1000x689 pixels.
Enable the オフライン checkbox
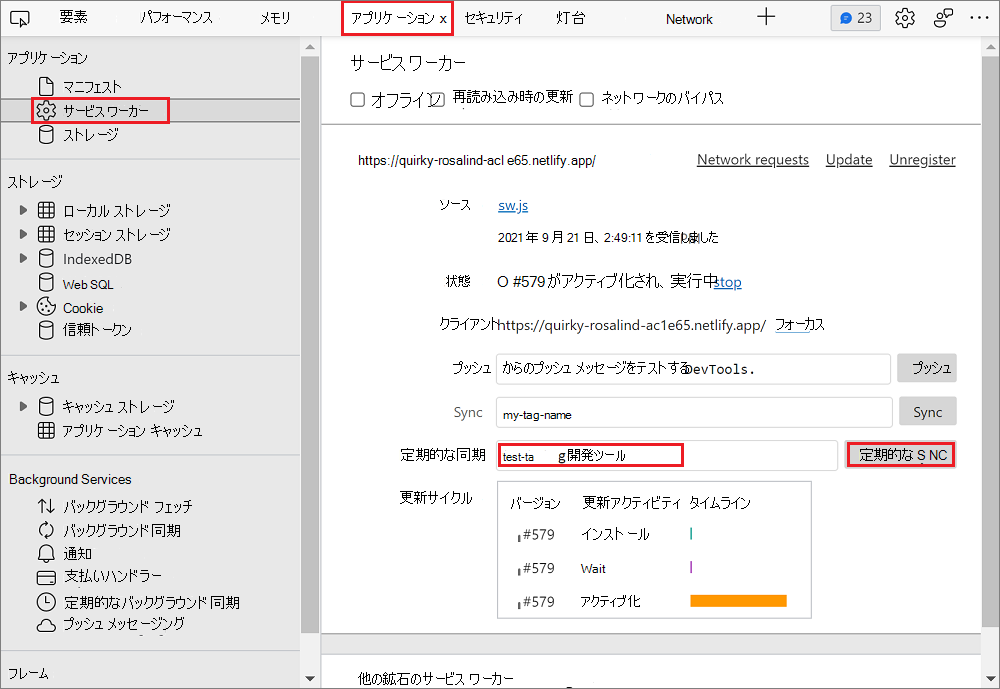(357, 100)
